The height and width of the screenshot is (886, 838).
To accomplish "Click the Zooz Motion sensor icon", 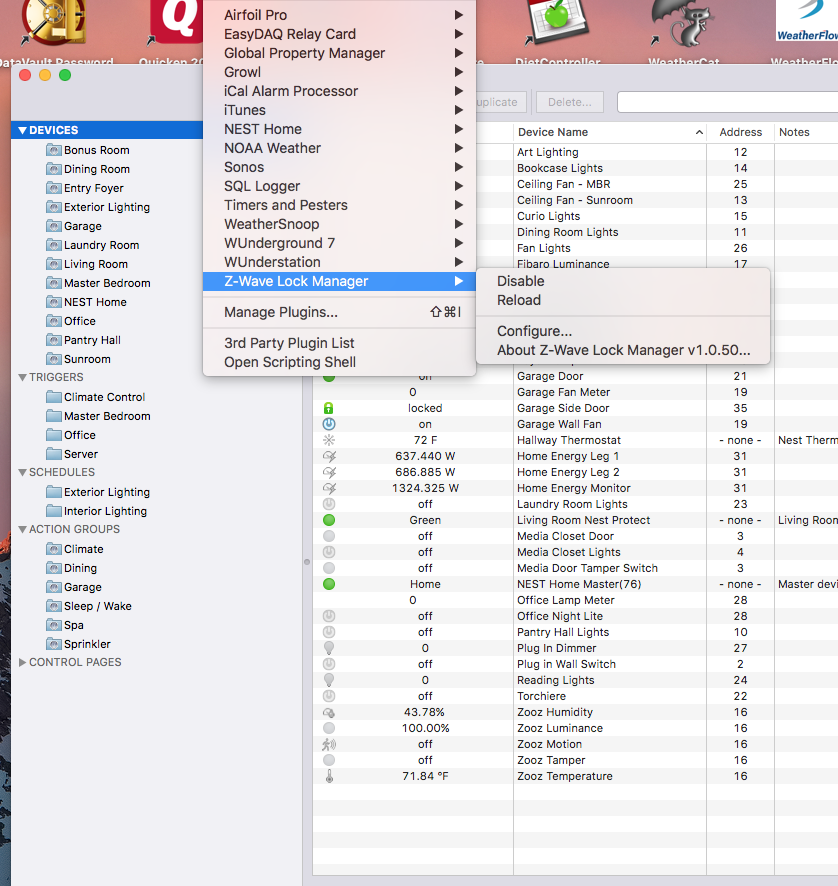I will [x=329, y=744].
